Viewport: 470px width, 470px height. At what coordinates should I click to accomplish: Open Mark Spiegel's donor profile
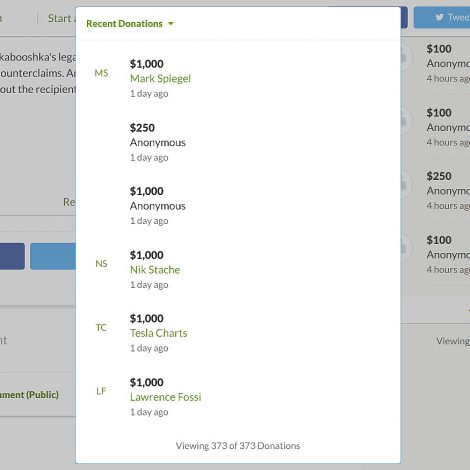click(x=160, y=79)
